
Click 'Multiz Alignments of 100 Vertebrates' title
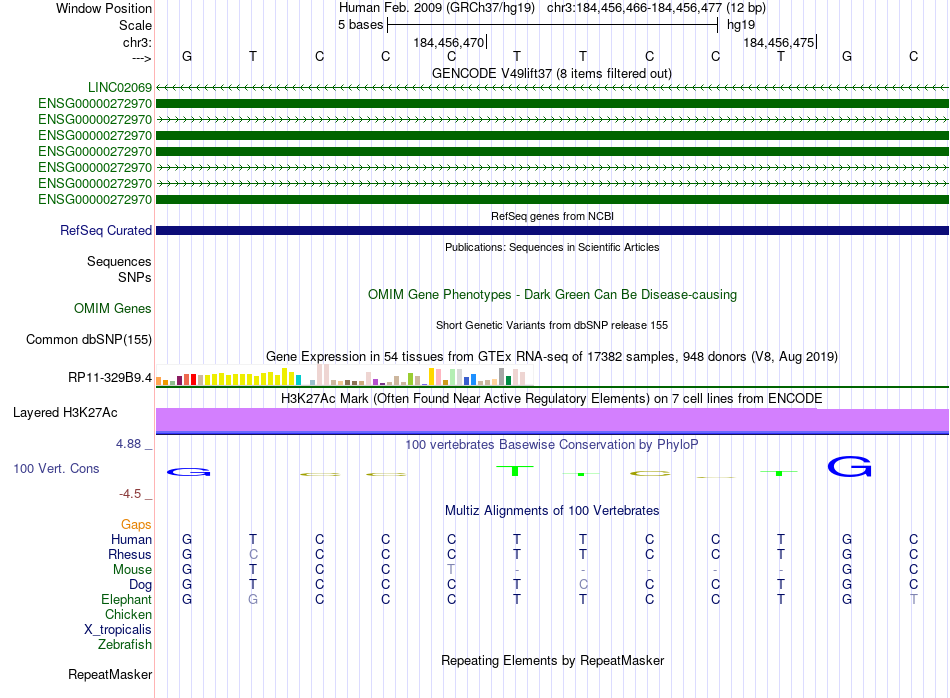tap(552, 510)
